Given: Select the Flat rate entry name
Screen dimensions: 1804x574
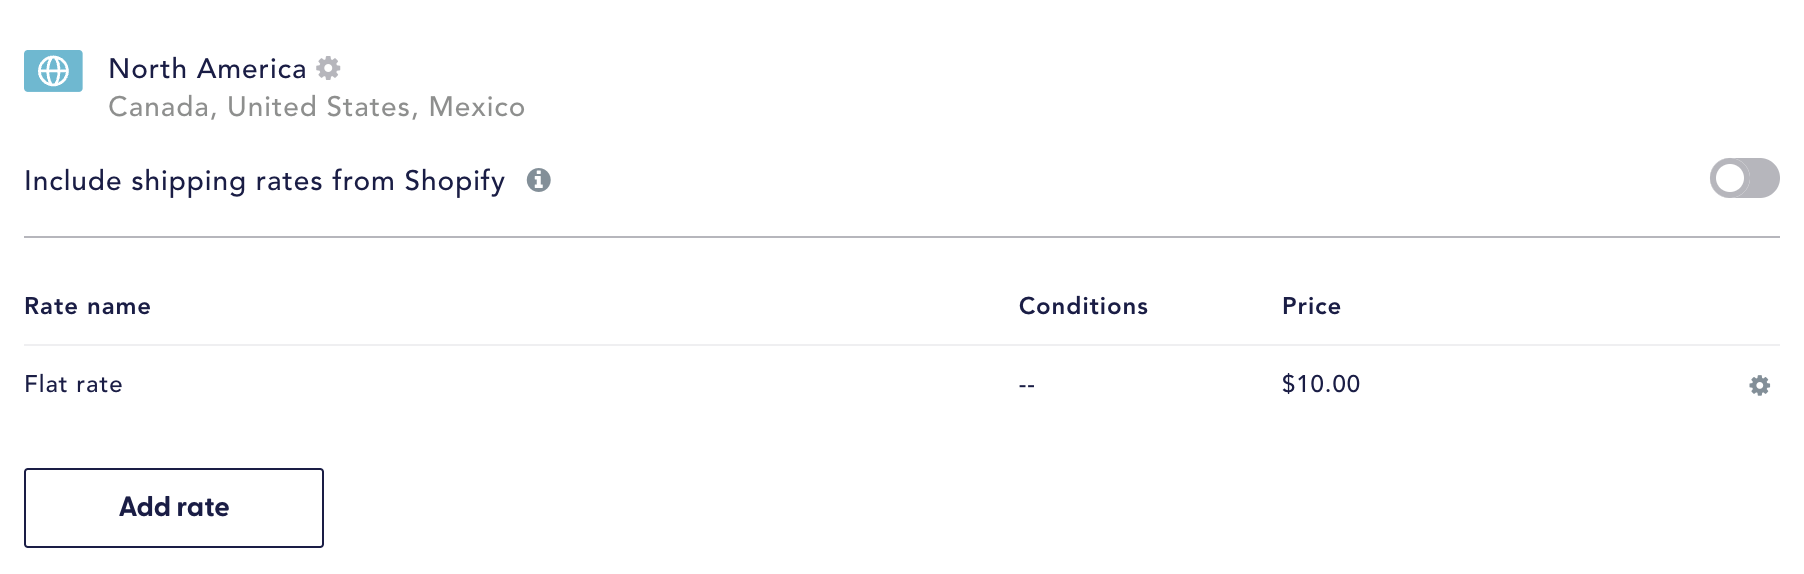Looking at the screenshot, I should pos(73,384).
